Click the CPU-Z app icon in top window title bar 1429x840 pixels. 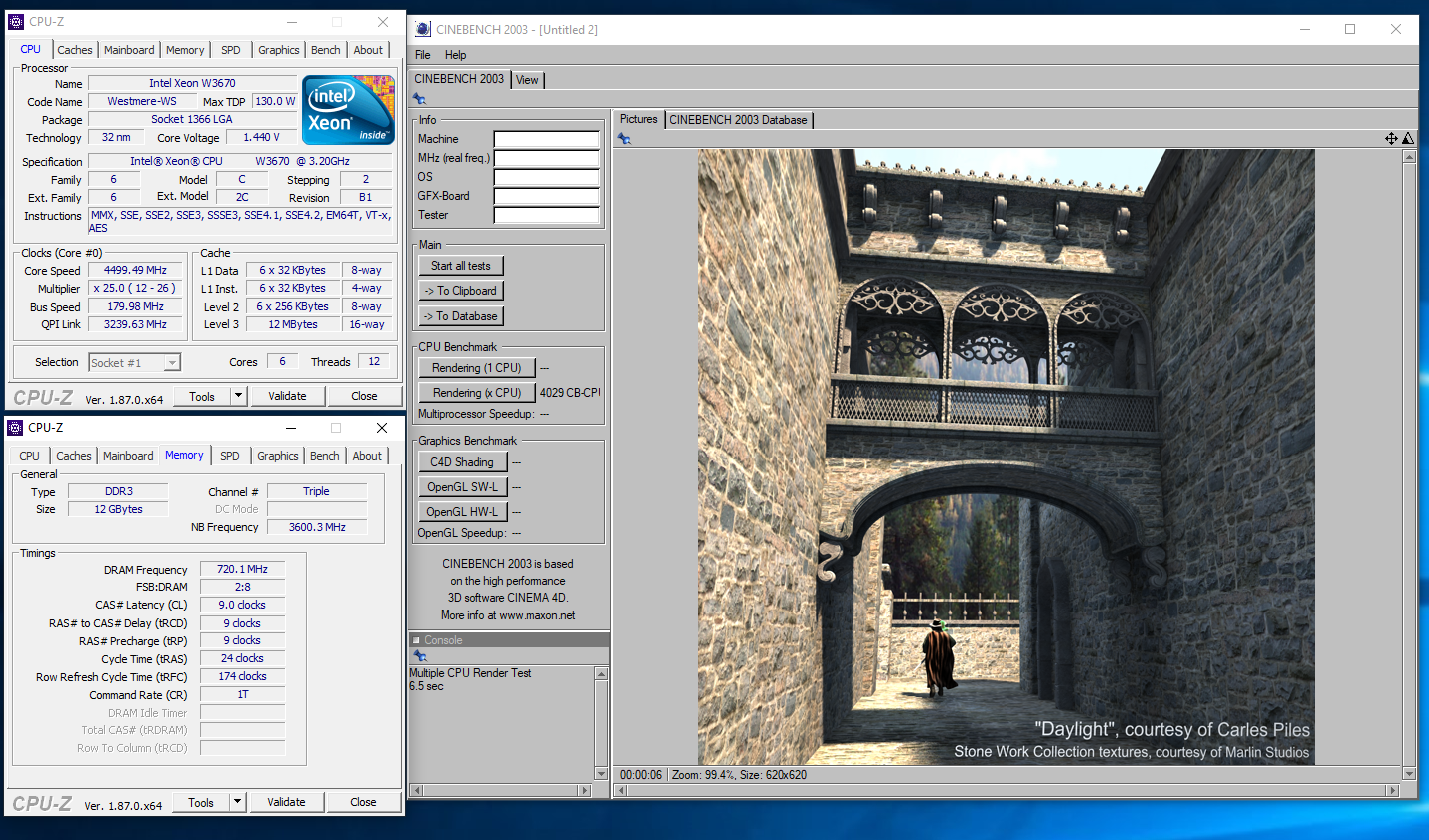pos(15,22)
